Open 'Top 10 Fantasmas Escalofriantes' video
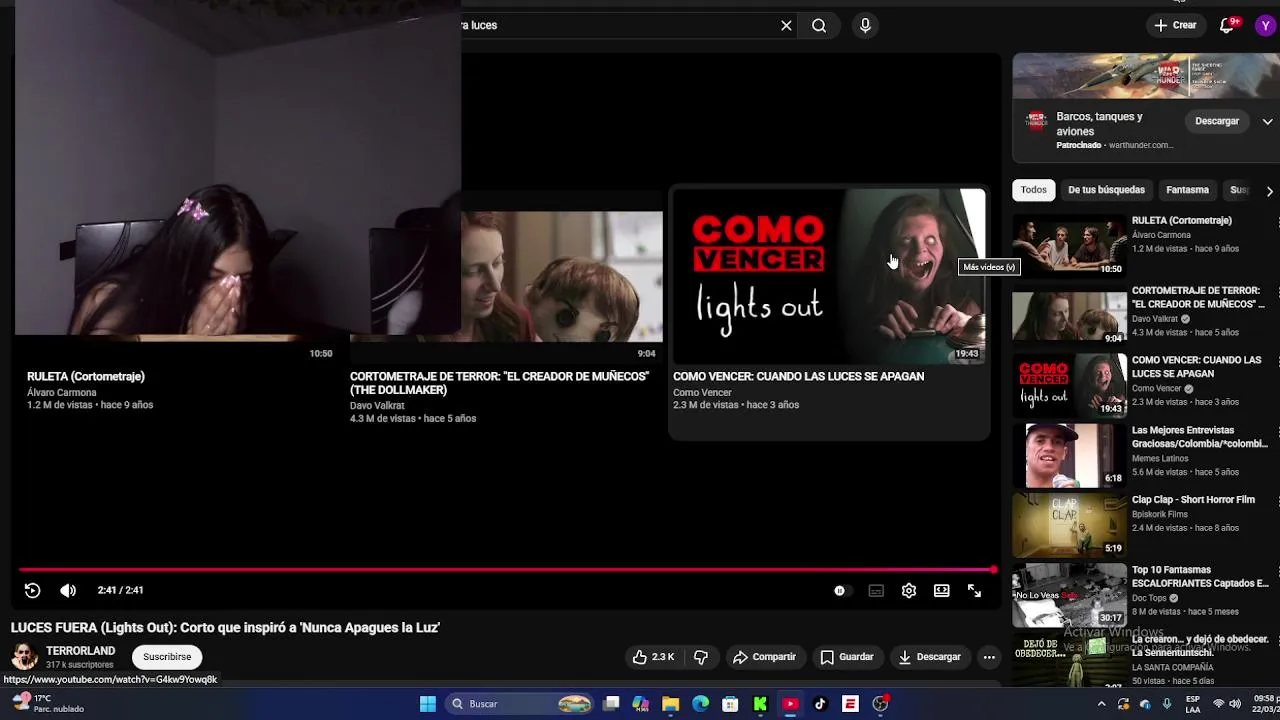The width and height of the screenshot is (1280, 720). (x=1199, y=576)
